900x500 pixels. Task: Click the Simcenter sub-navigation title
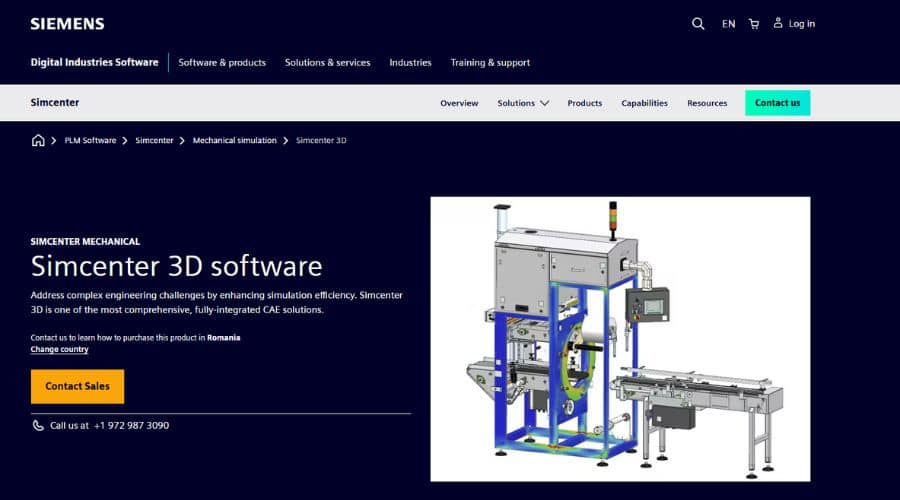(x=55, y=103)
